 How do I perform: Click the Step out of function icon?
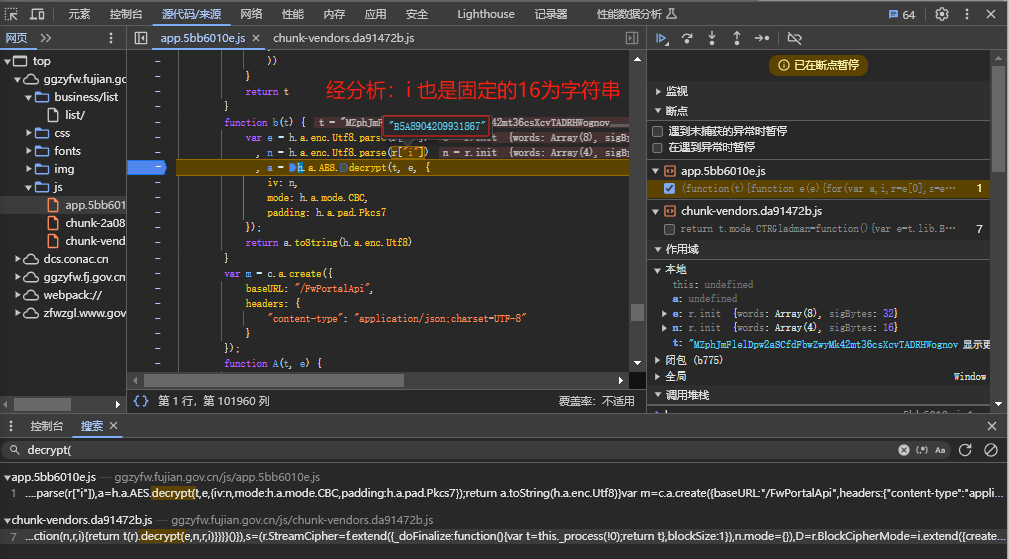click(737, 38)
